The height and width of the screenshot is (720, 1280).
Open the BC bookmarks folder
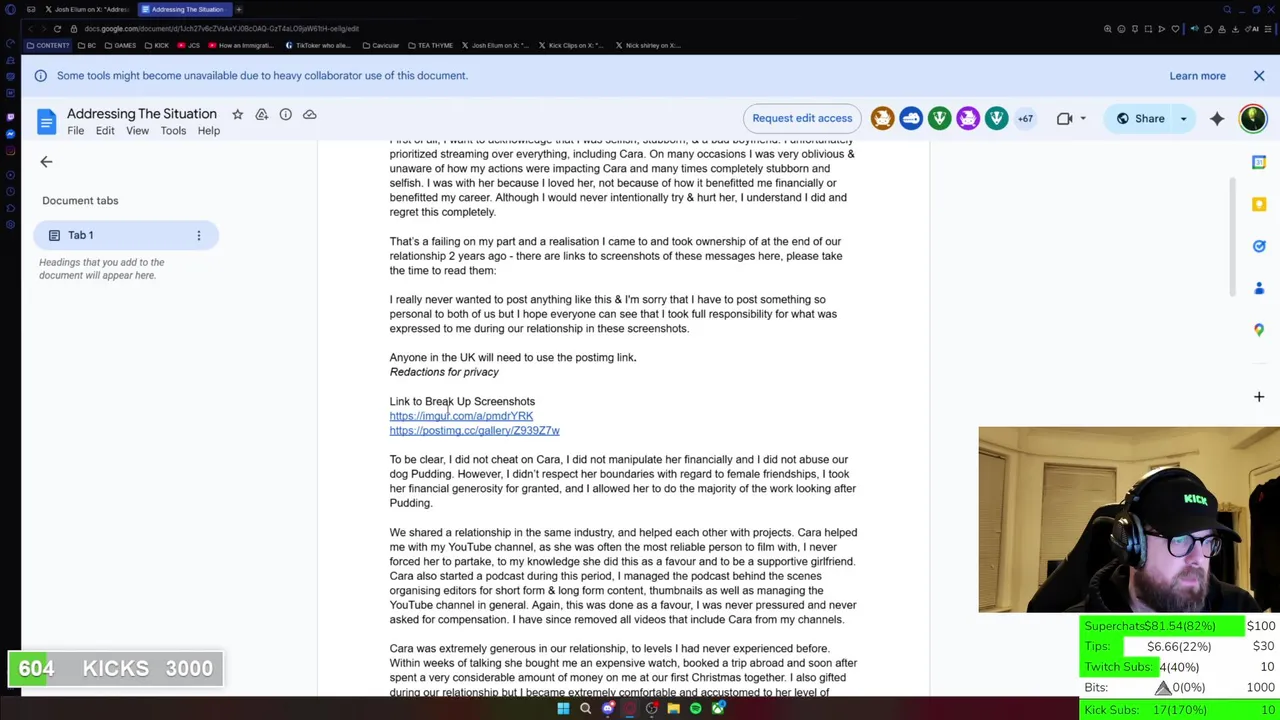coord(87,45)
